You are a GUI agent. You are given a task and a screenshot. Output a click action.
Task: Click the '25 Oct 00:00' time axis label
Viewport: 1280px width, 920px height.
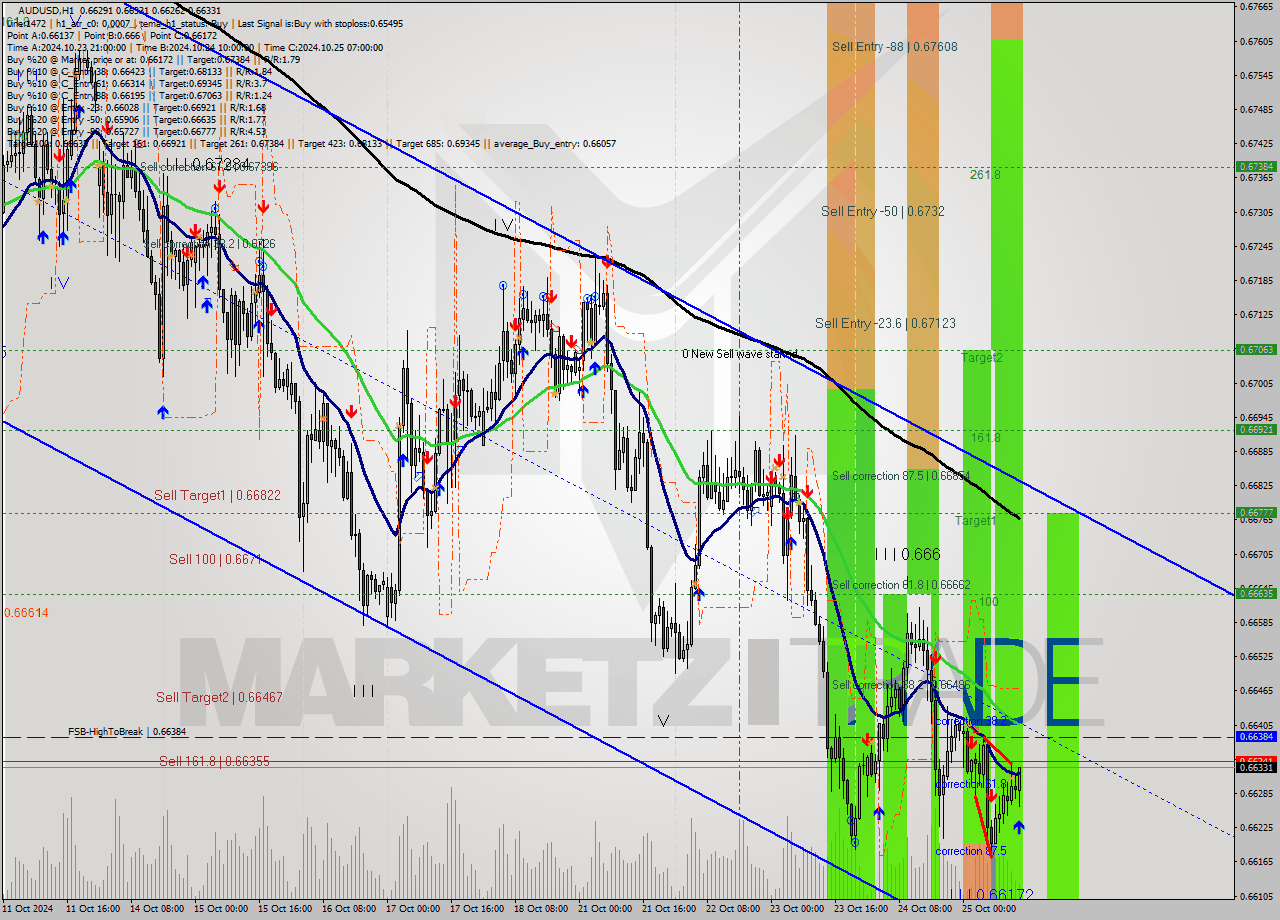(988, 909)
